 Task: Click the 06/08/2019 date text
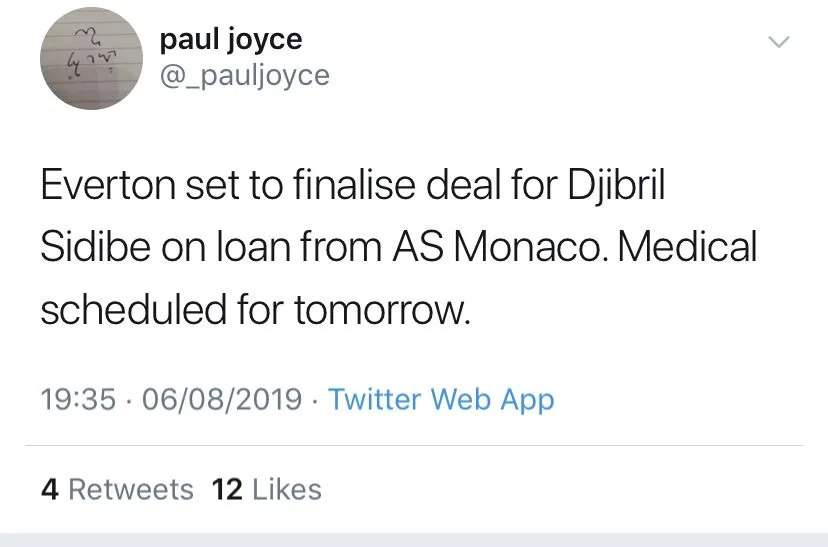click(x=222, y=400)
